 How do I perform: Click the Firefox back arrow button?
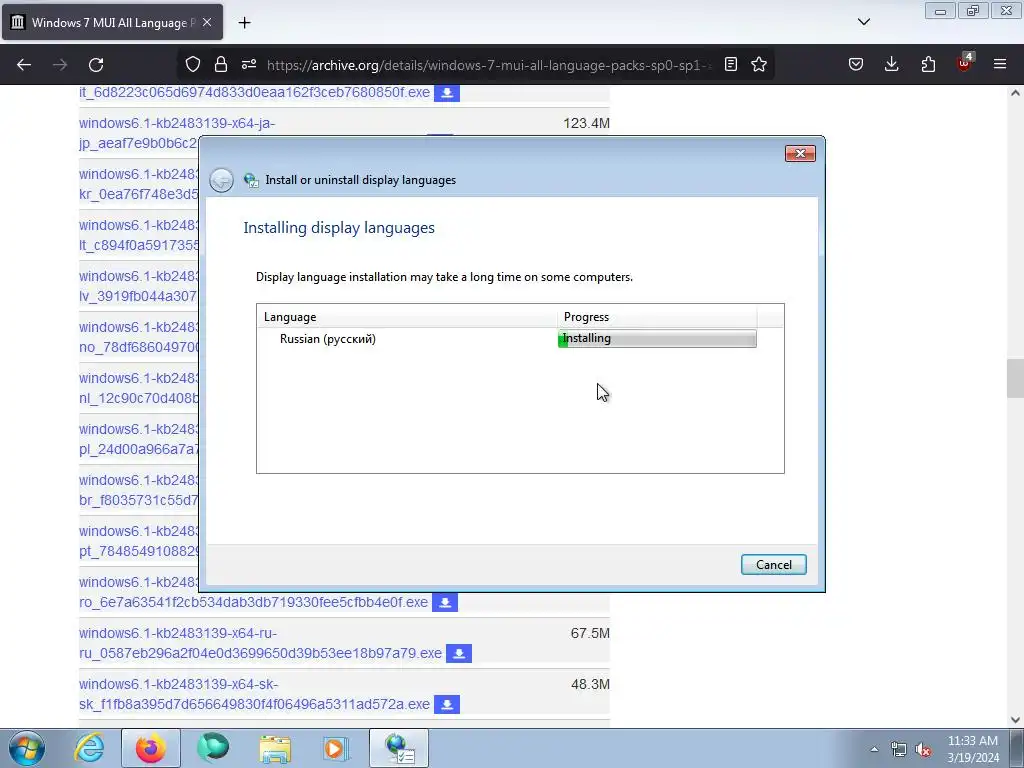24,65
